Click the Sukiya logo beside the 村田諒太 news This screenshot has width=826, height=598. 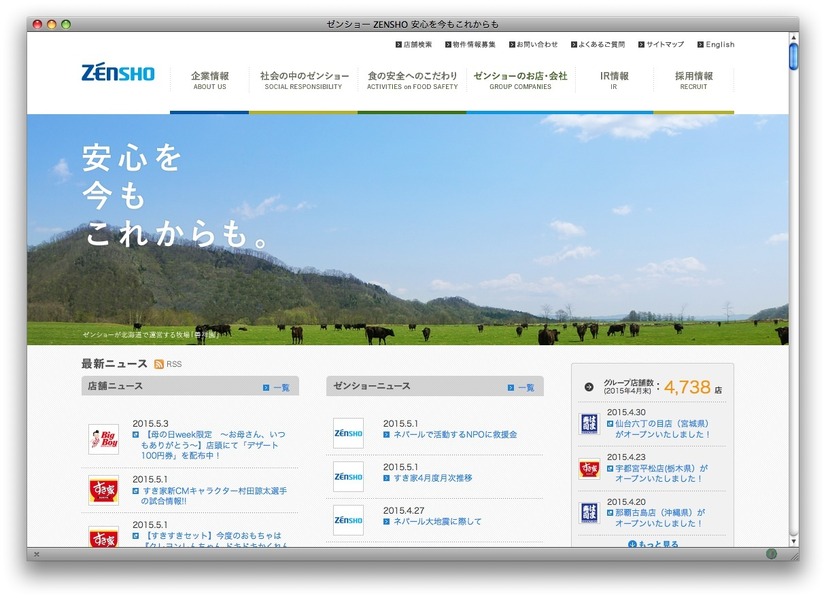tap(103, 490)
